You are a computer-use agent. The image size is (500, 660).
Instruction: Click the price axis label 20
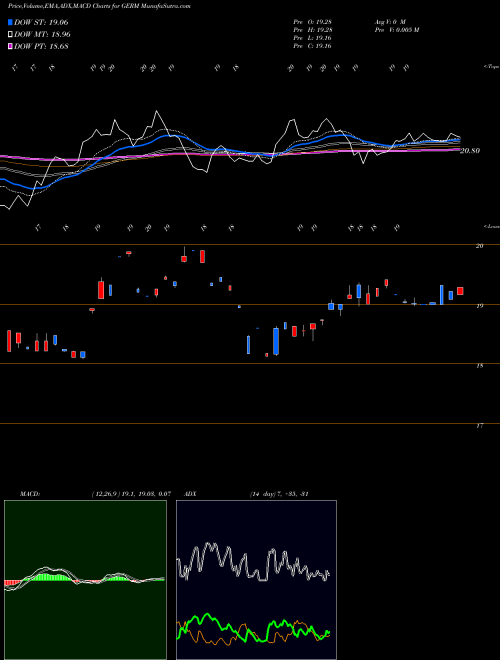(479, 246)
